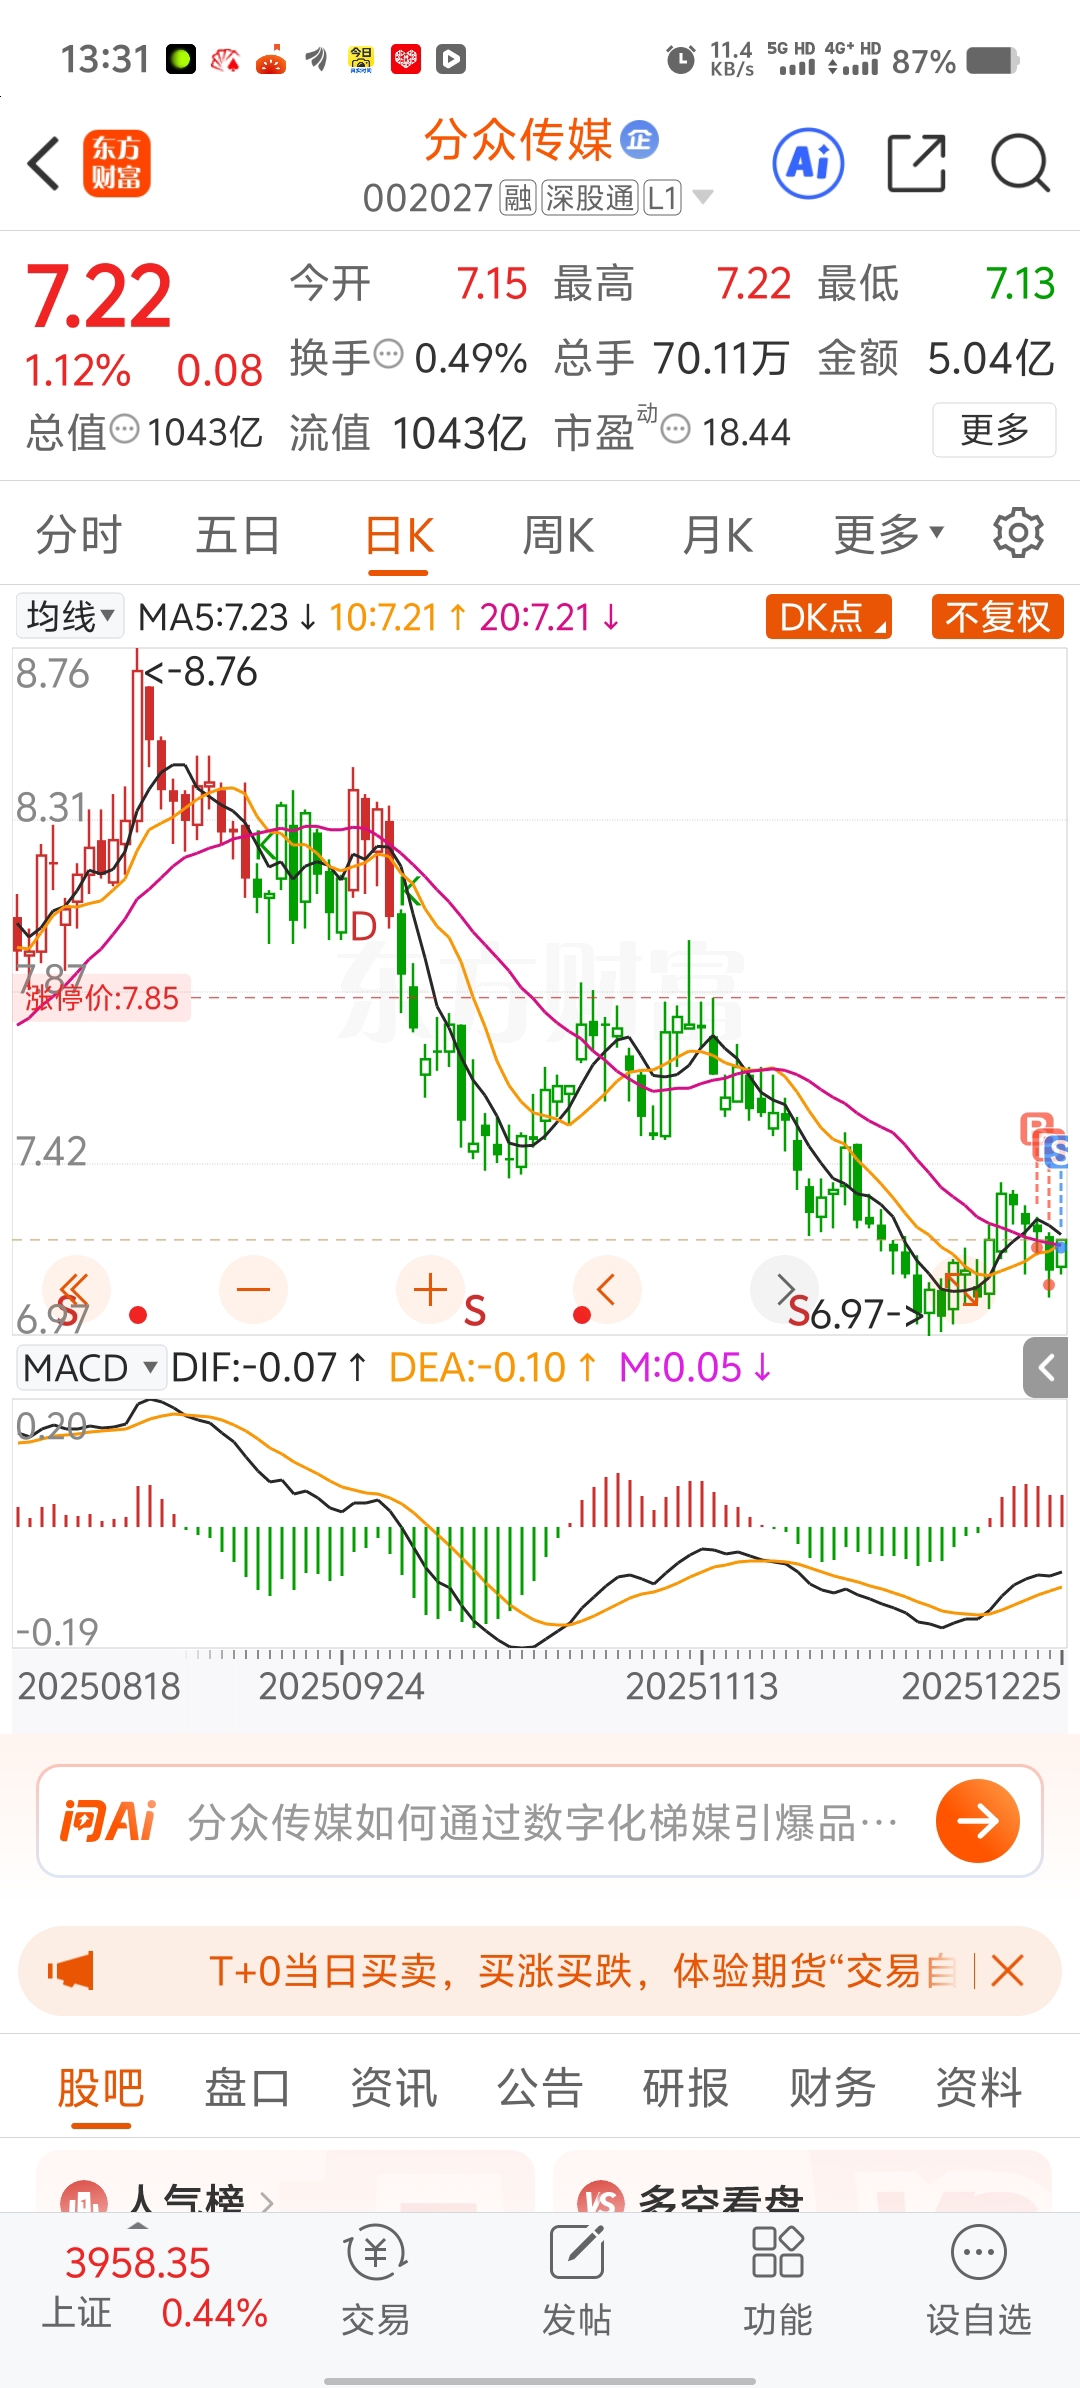The image size is (1080, 2388).
Task: Open the search magnifier icon
Action: pyautogui.click(x=1020, y=163)
